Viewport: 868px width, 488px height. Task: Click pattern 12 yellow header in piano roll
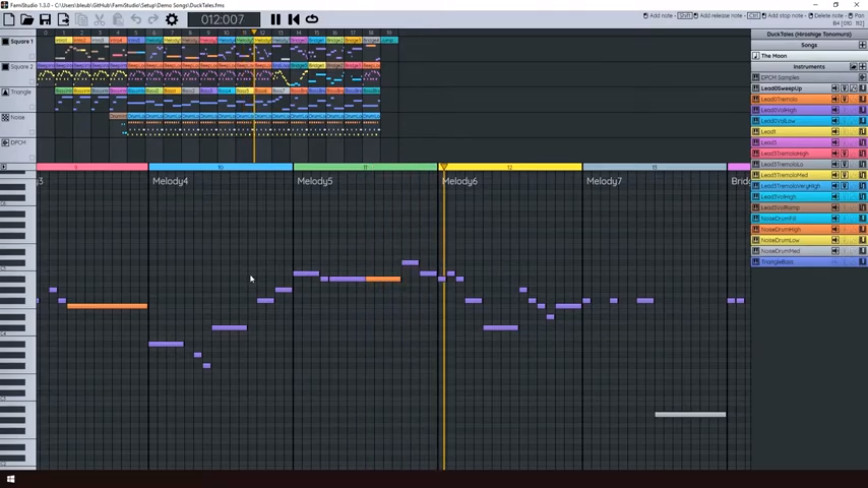[x=510, y=167]
